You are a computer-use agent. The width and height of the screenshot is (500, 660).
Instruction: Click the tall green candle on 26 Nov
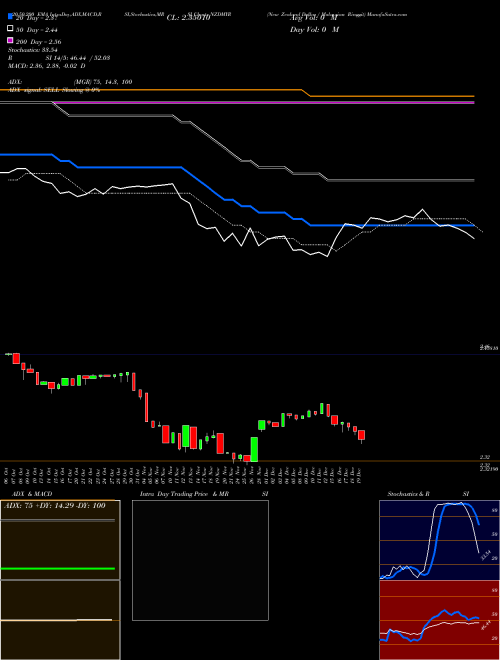coord(254,449)
